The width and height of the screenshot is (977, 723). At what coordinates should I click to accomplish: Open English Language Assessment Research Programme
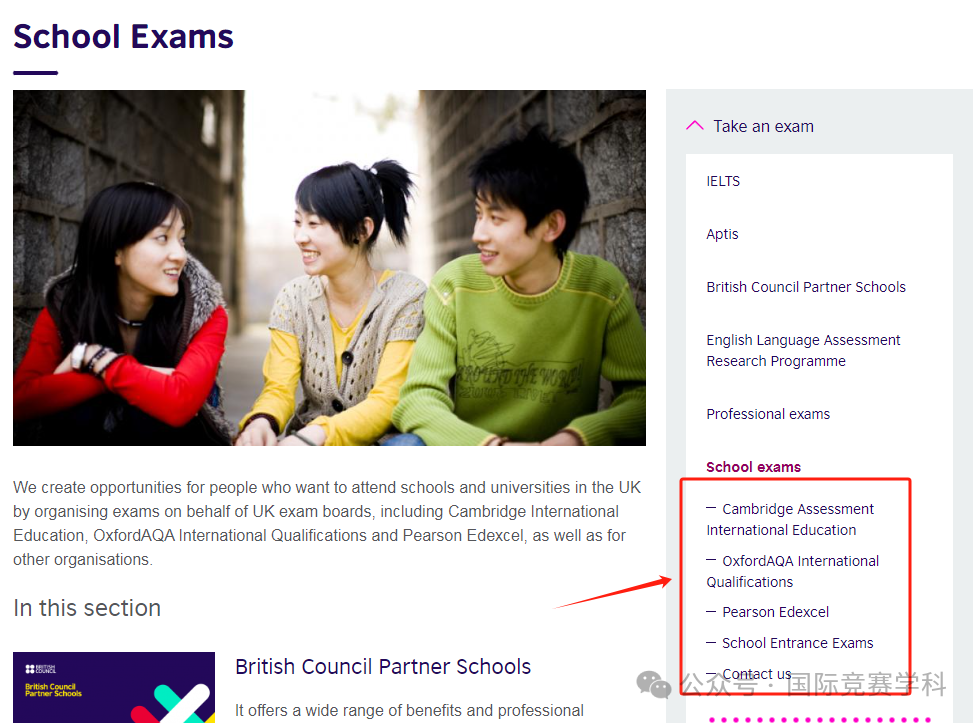(x=803, y=350)
